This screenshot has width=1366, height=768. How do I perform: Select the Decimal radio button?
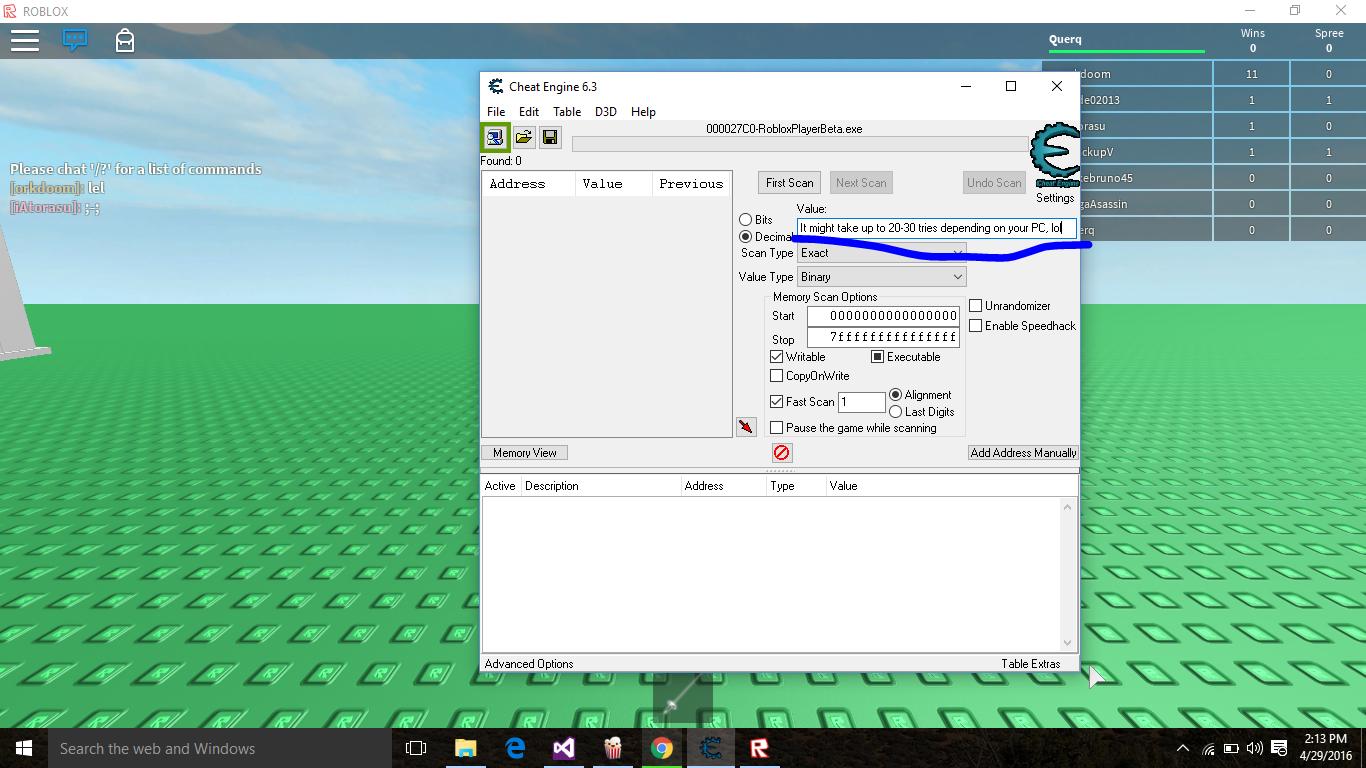pos(746,237)
